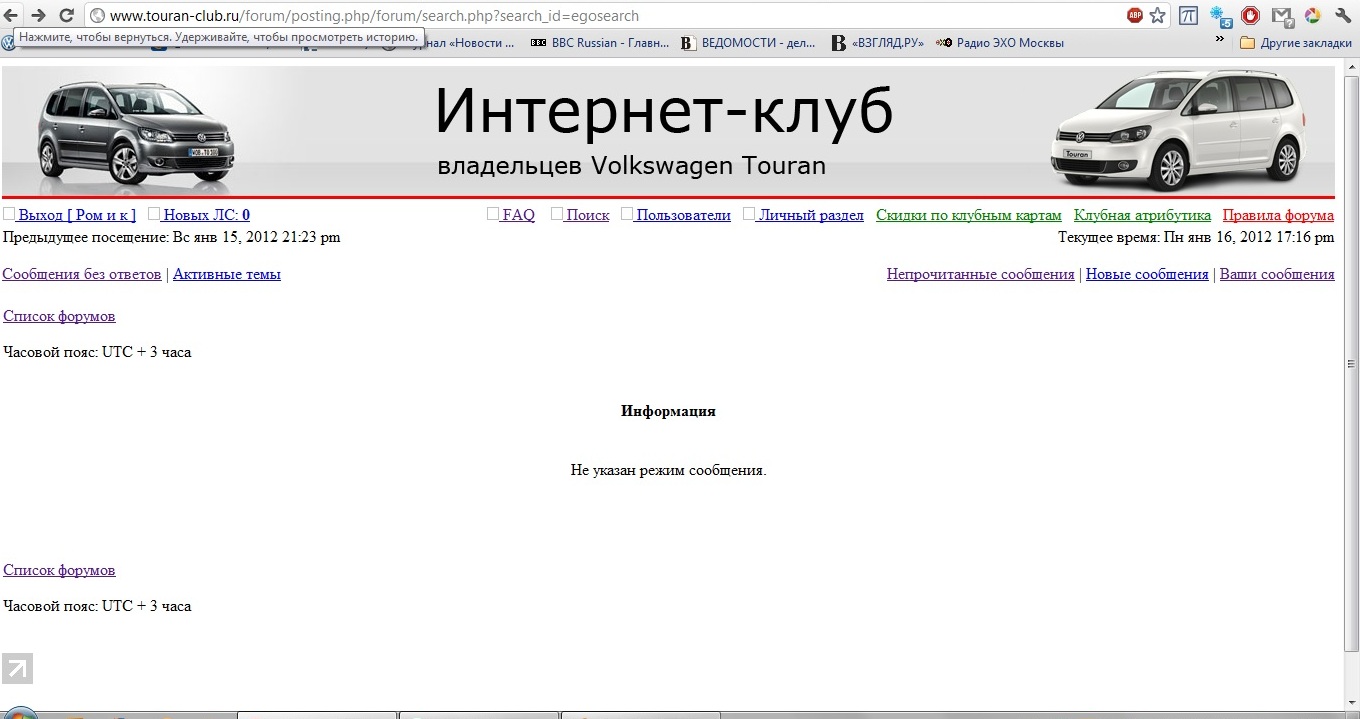Viewport: 1360px width, 719px height.
Task: Open the red ABP Adblock Plus icon
Action: [1135, 15]
